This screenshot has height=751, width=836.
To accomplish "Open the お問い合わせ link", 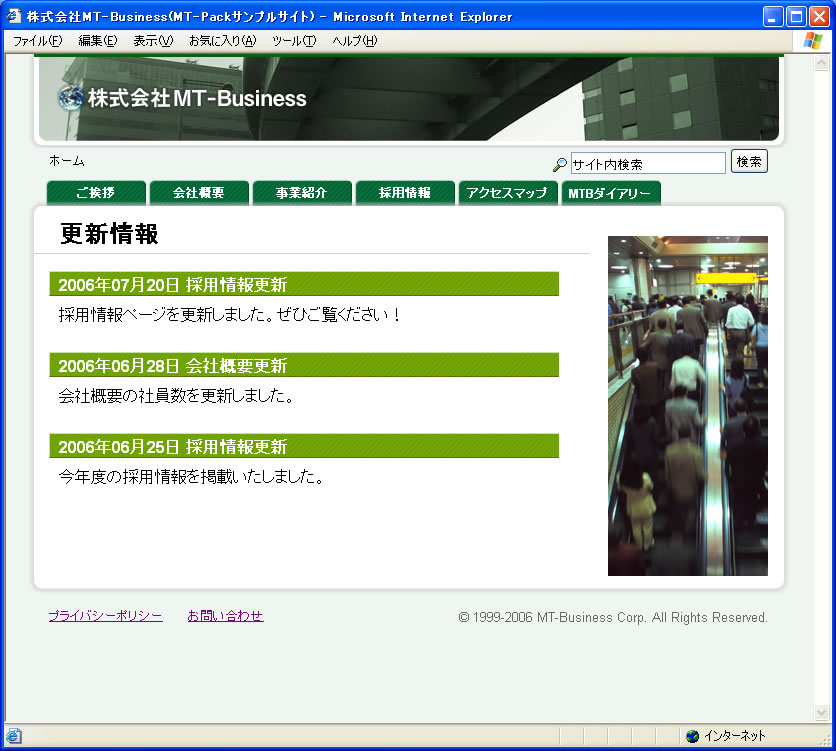I will pos(226,616).
